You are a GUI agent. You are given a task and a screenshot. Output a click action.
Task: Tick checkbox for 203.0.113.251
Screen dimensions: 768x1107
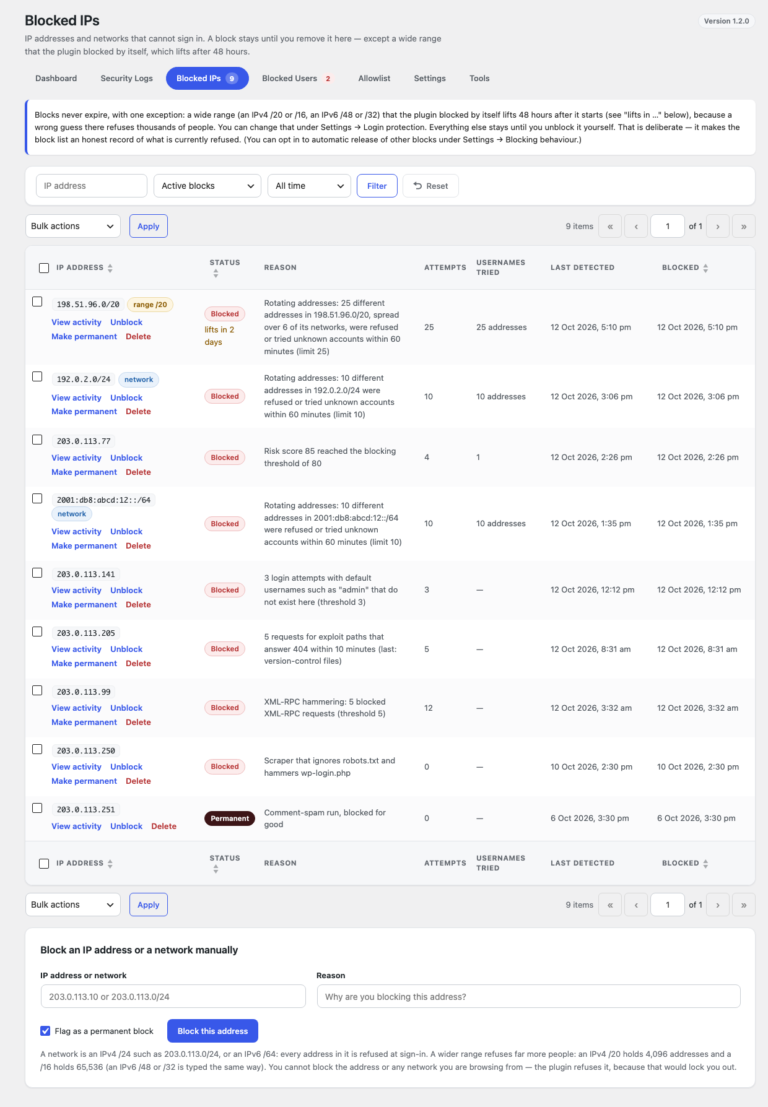37,808
